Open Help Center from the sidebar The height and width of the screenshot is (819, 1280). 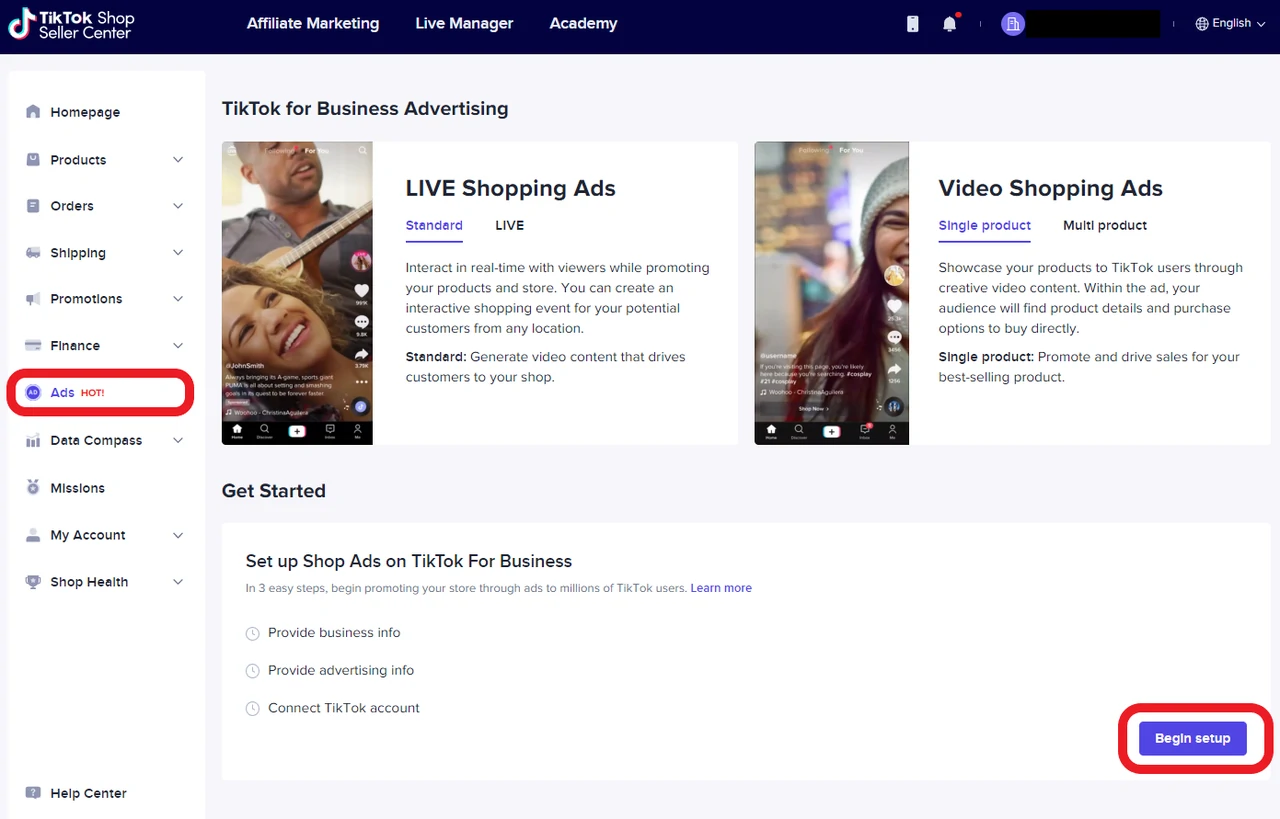pos(88,793)
